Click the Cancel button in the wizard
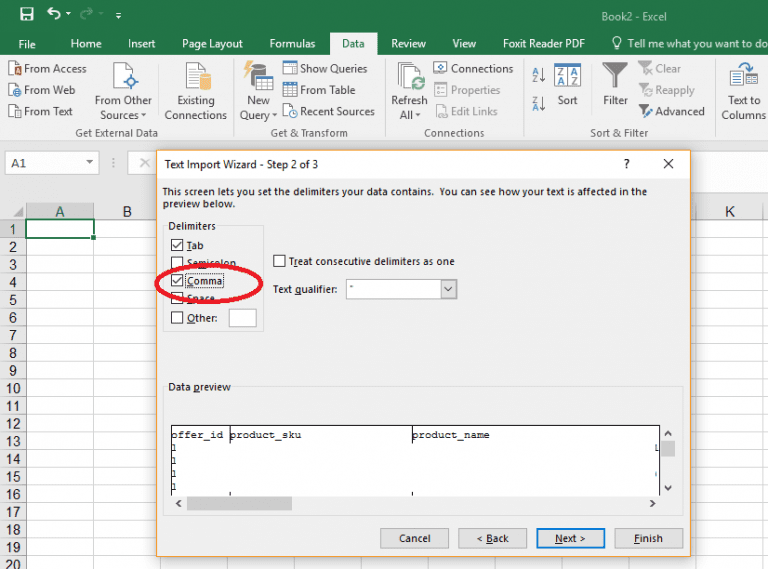The image size is (768, 569). 414,538
